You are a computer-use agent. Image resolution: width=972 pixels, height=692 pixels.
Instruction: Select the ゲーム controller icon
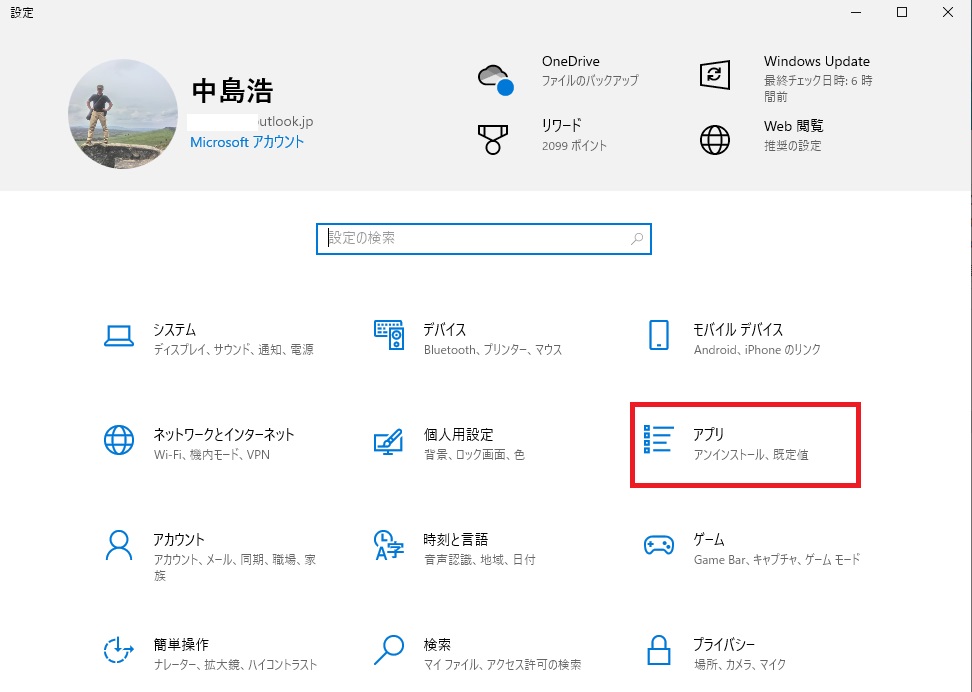[x=658, y=546]
